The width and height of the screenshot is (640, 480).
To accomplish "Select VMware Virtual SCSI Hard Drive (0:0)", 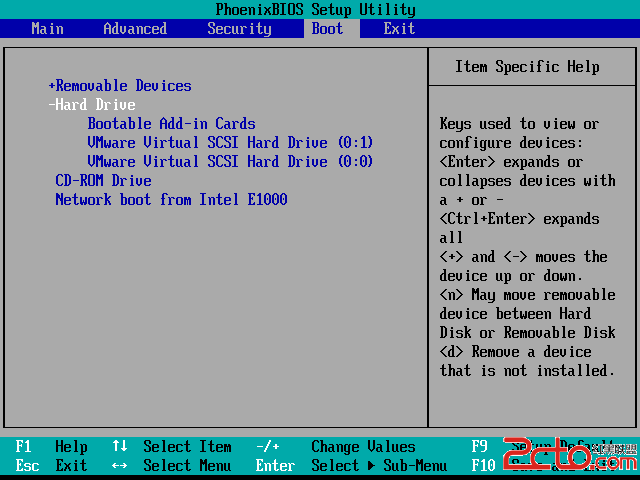I will 230,162.
